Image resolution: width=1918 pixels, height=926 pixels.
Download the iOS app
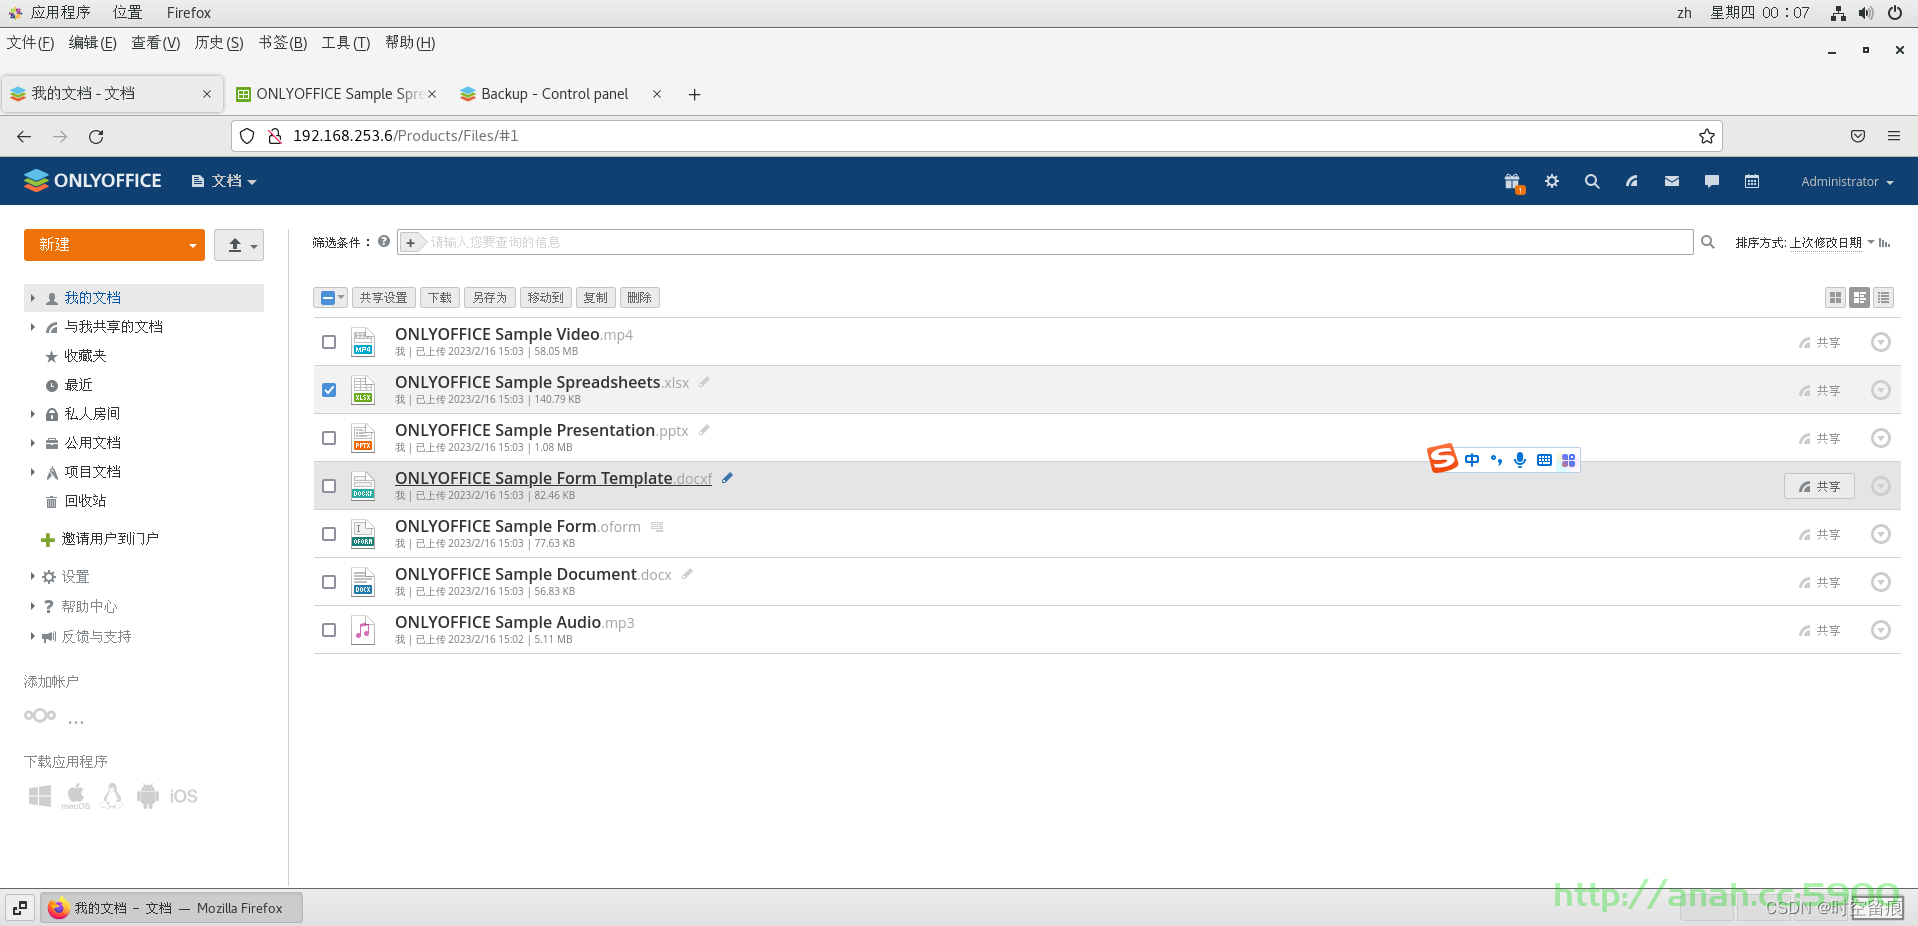pyautogui.click(x=183, y=796)
